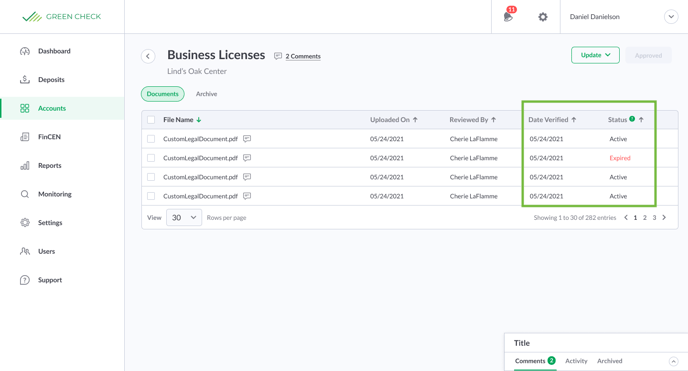Open the gear settings icon in header
The width and height of the screenshot is (688, 371).
pyautogui.click(x=543, y=17)
